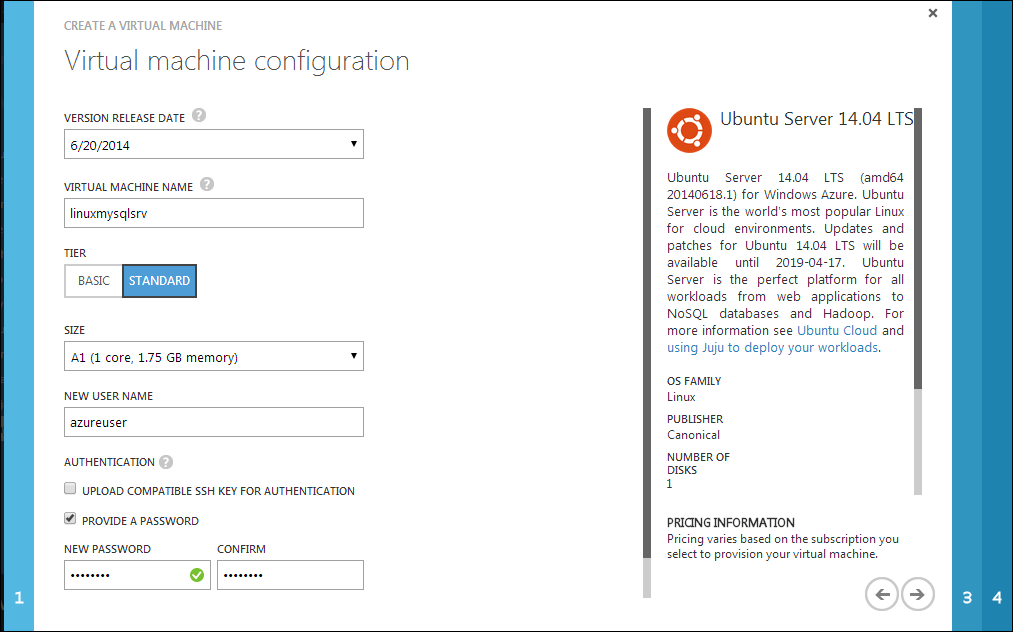Jump to wizard step 4

(x=997, y=598)
